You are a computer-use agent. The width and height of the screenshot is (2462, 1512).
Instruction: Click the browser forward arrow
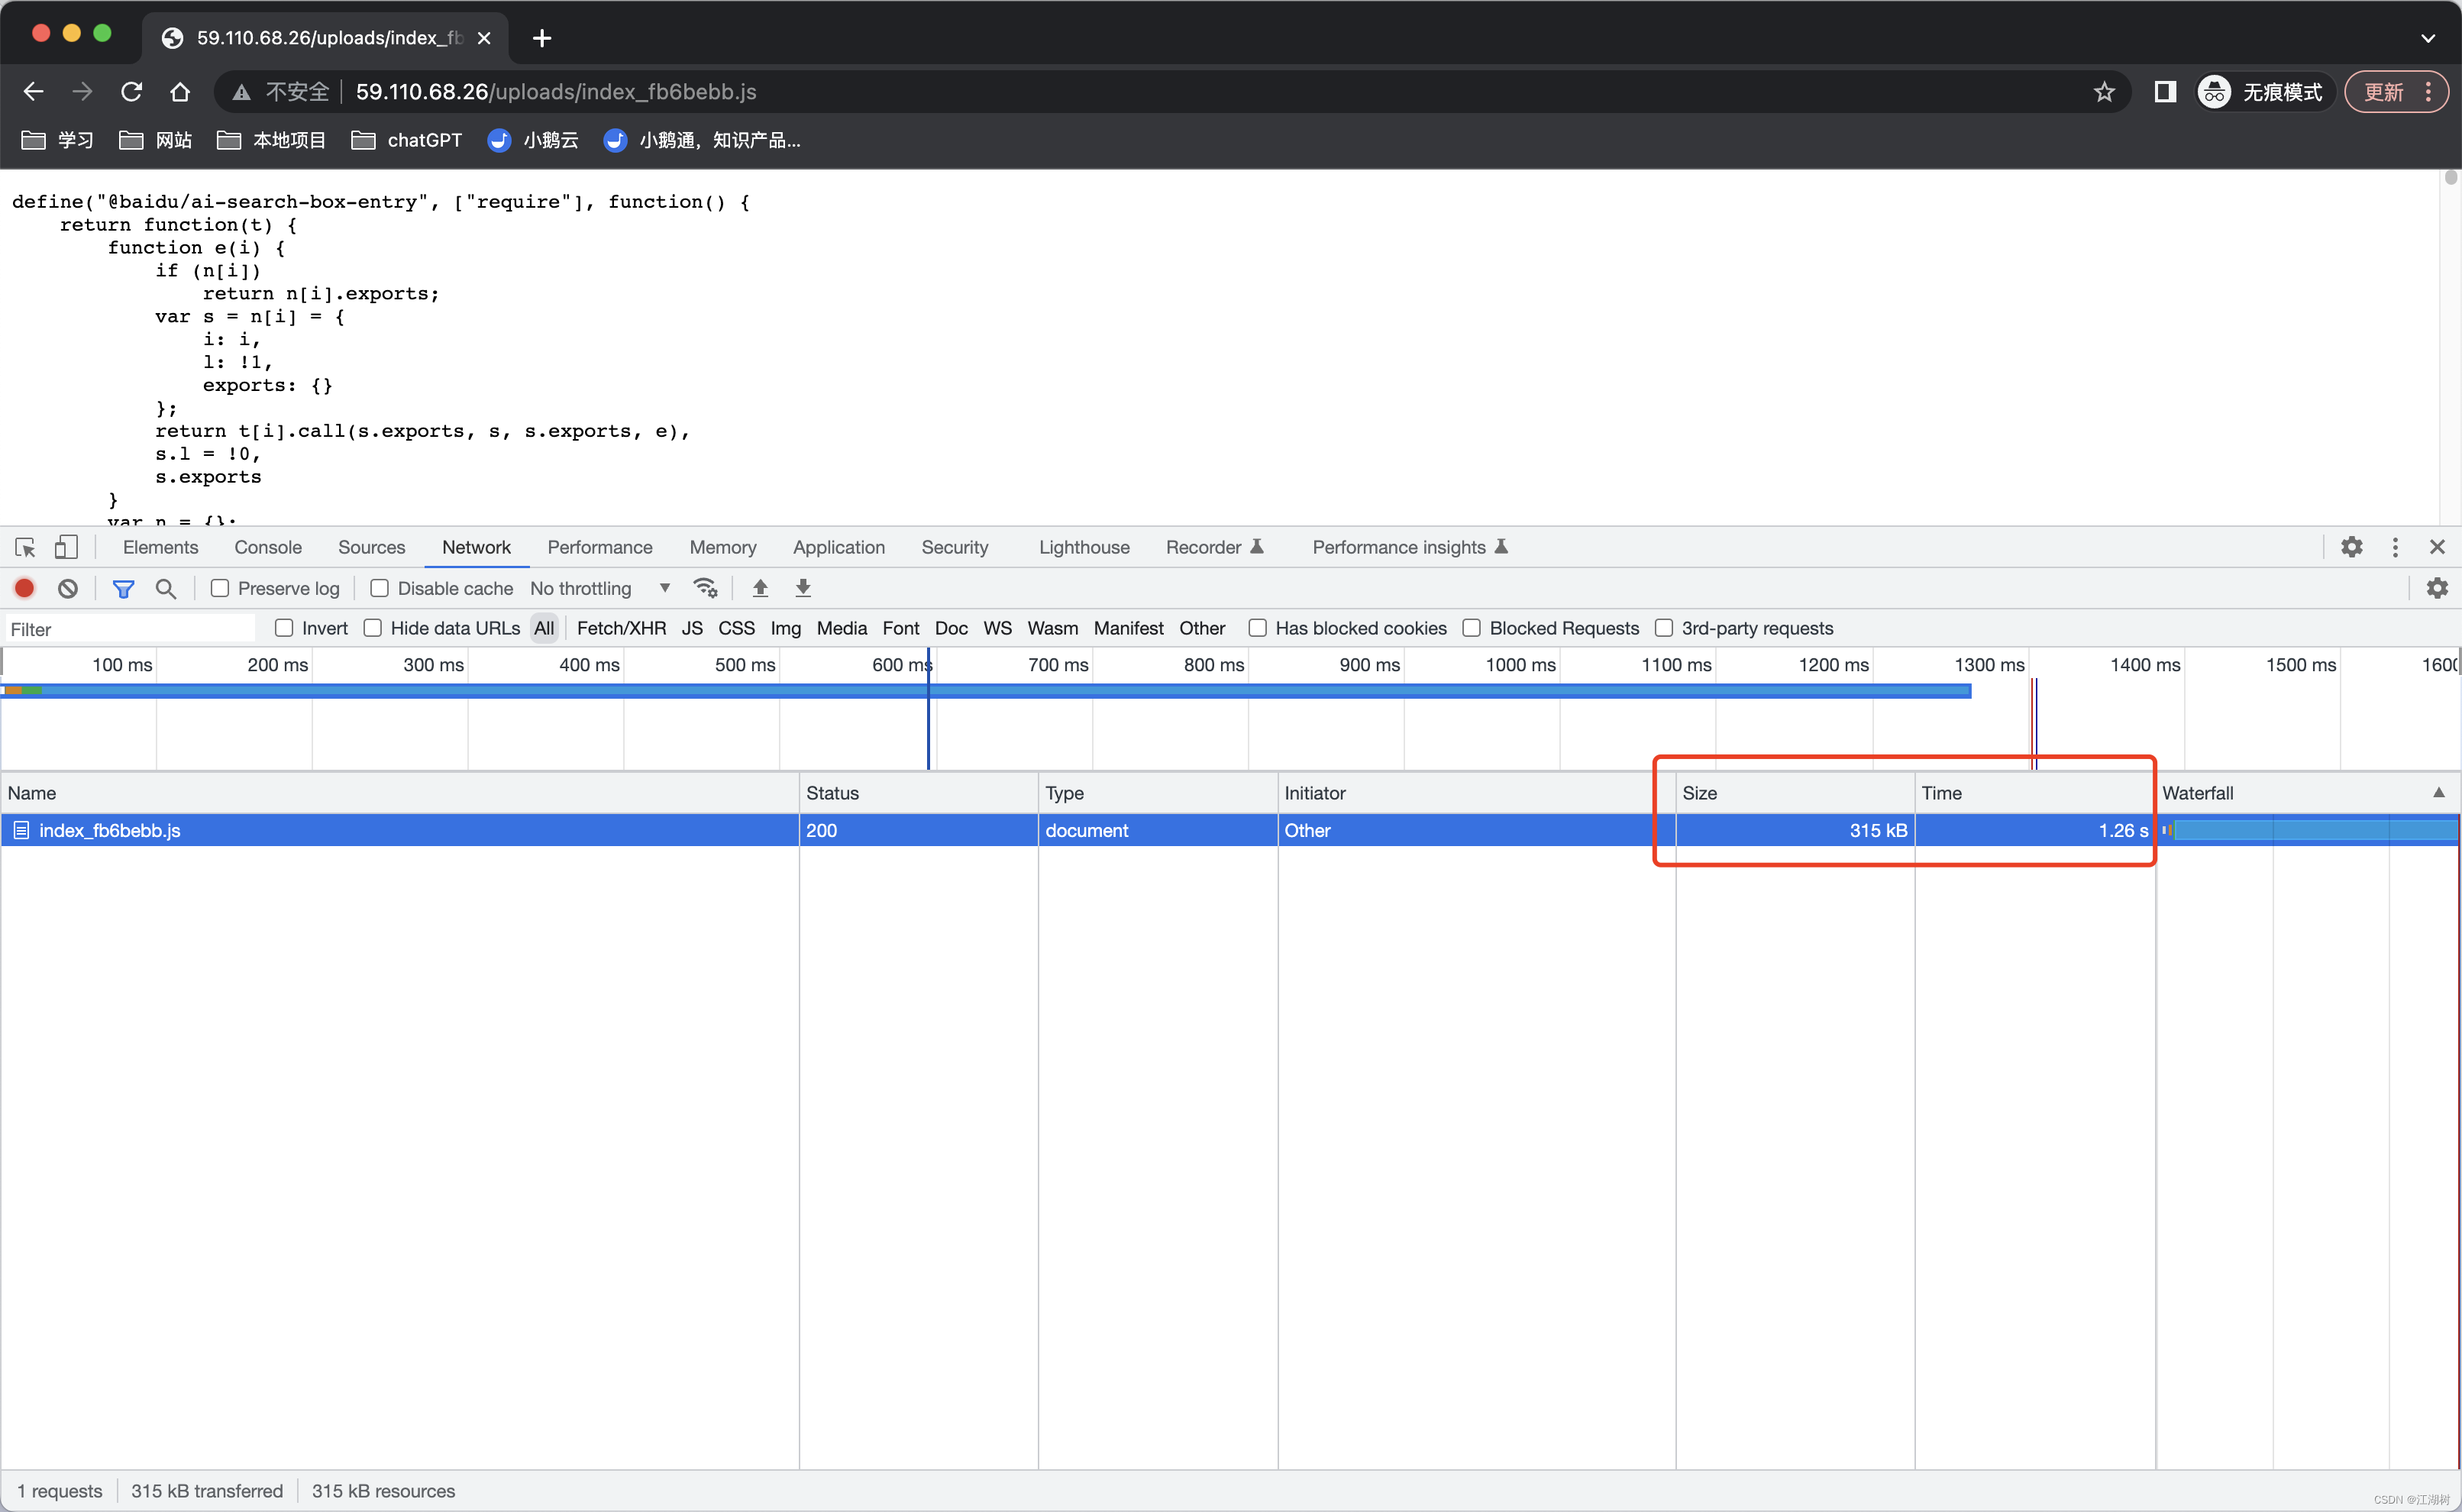tap(83, 92)
